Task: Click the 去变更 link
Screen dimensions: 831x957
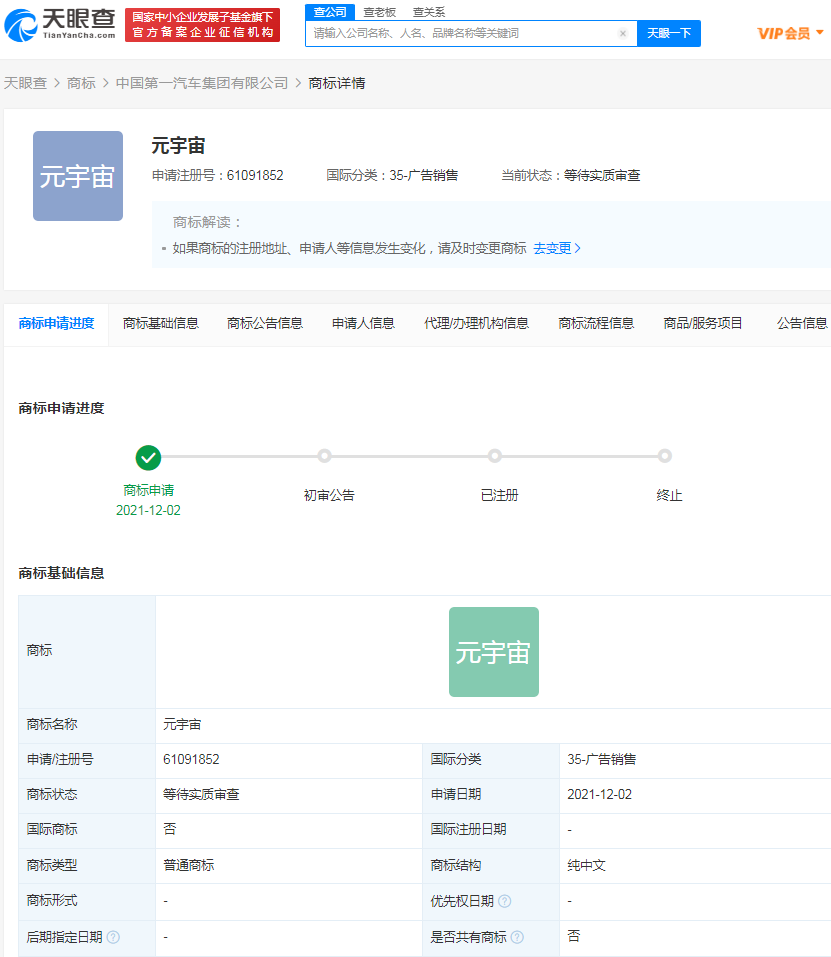Action: click(x=553, y=248)
